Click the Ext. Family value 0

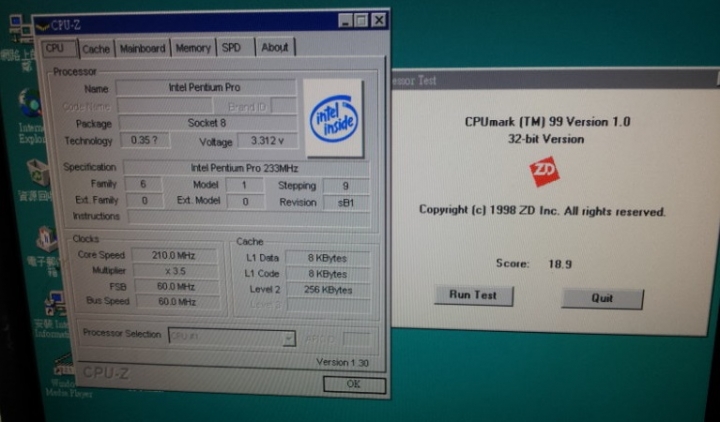tap(145, 201)
